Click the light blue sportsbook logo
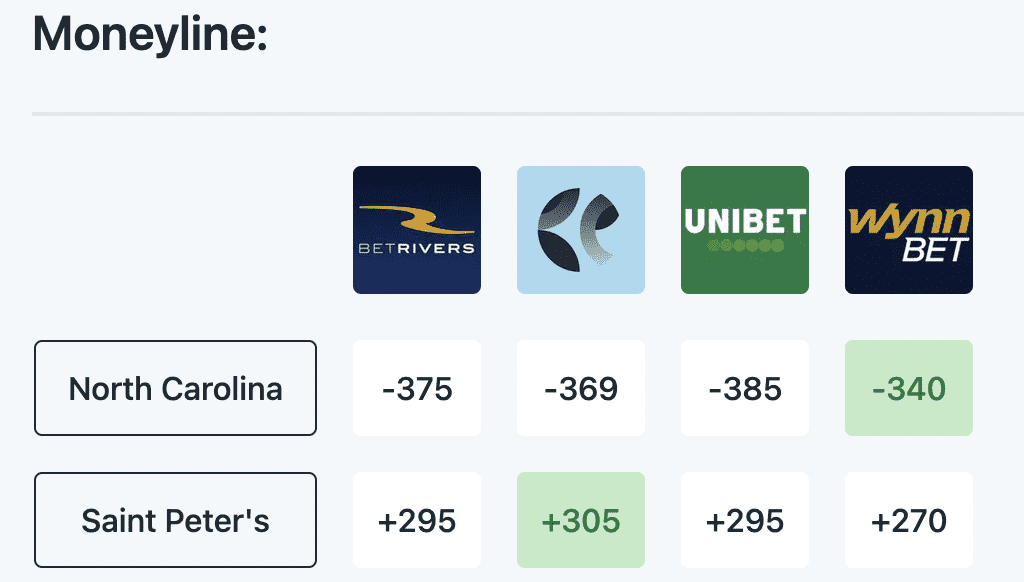 (581, 230)
